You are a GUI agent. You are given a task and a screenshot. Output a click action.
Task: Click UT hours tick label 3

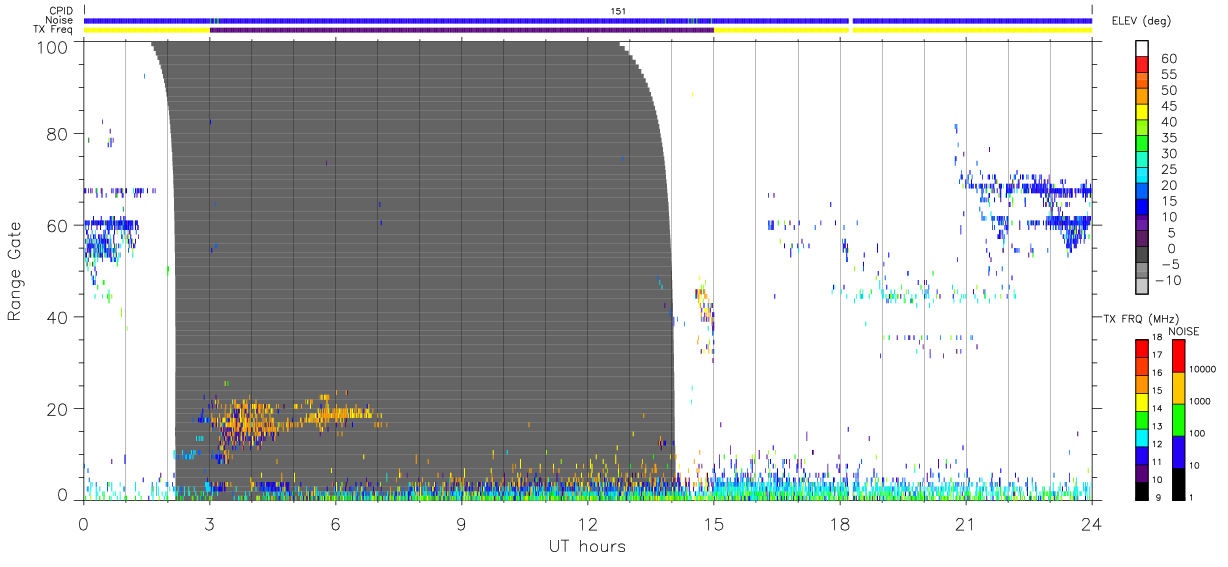pyautogui.click(x=210, y=525)
